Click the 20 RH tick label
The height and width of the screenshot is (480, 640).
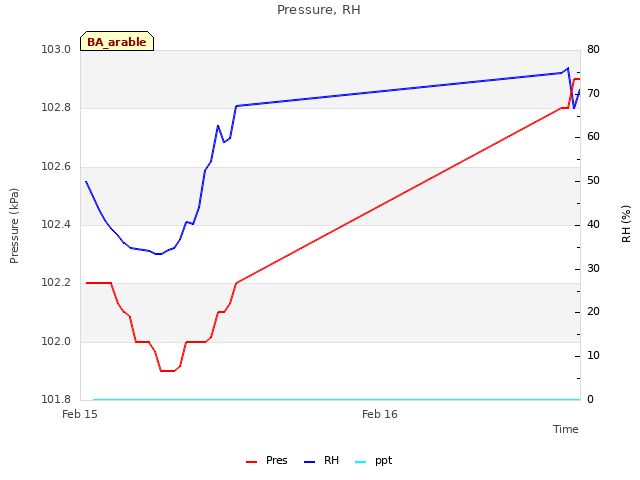tap(593, 311)
